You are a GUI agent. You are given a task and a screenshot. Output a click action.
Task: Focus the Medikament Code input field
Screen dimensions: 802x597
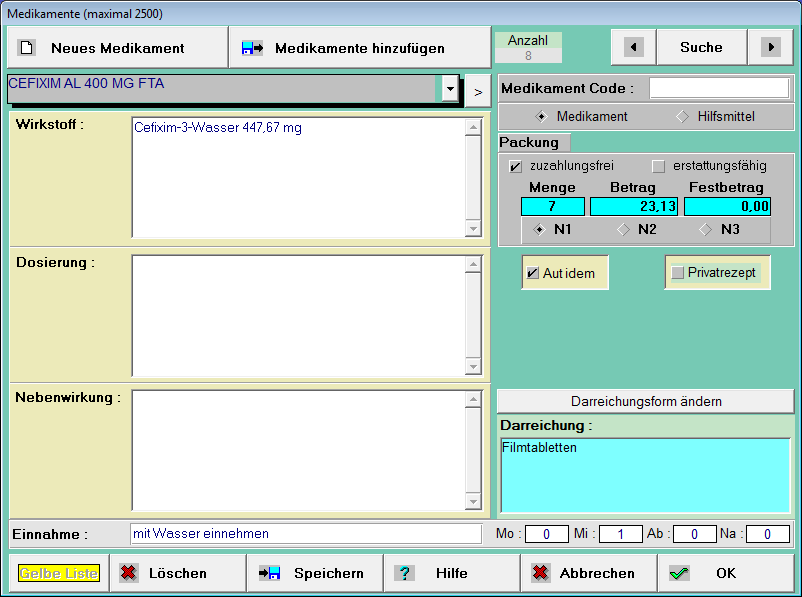[x=718, y=88]
